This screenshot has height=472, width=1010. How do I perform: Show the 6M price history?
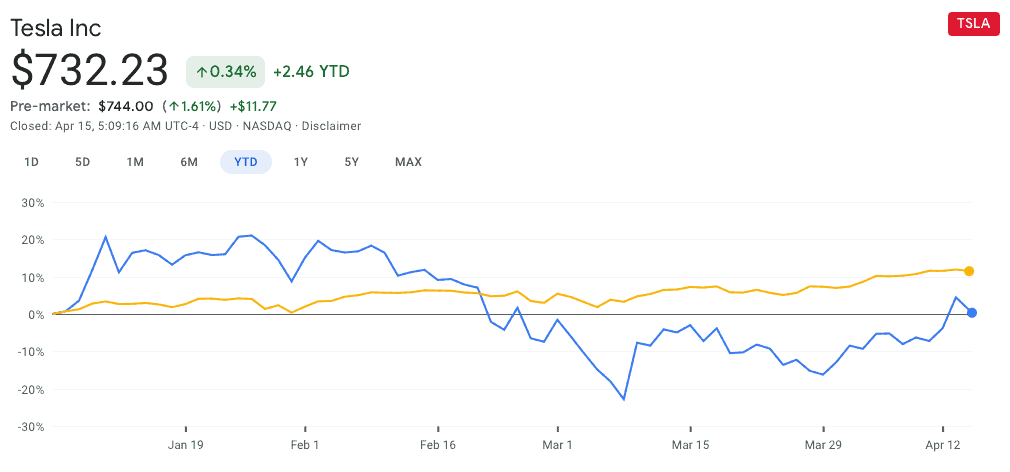point(189,162)
